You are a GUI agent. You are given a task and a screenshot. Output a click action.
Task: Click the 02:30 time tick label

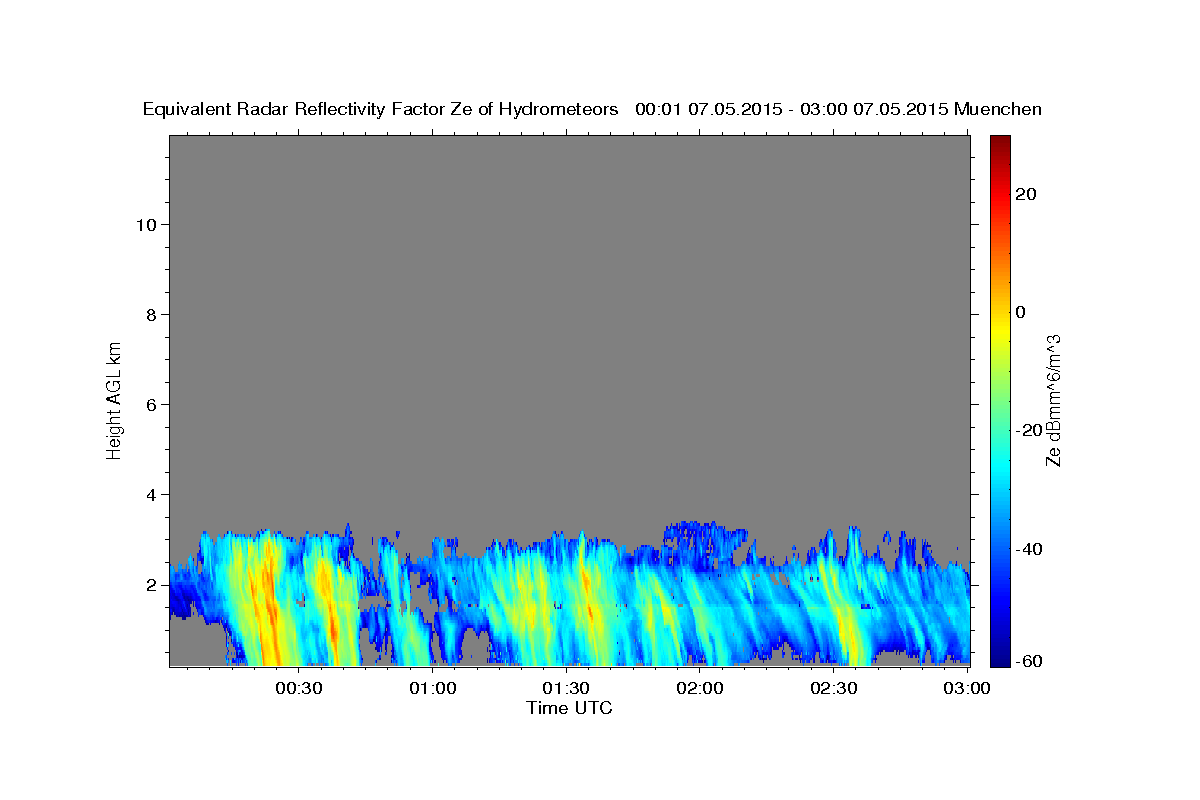(833, 688)
